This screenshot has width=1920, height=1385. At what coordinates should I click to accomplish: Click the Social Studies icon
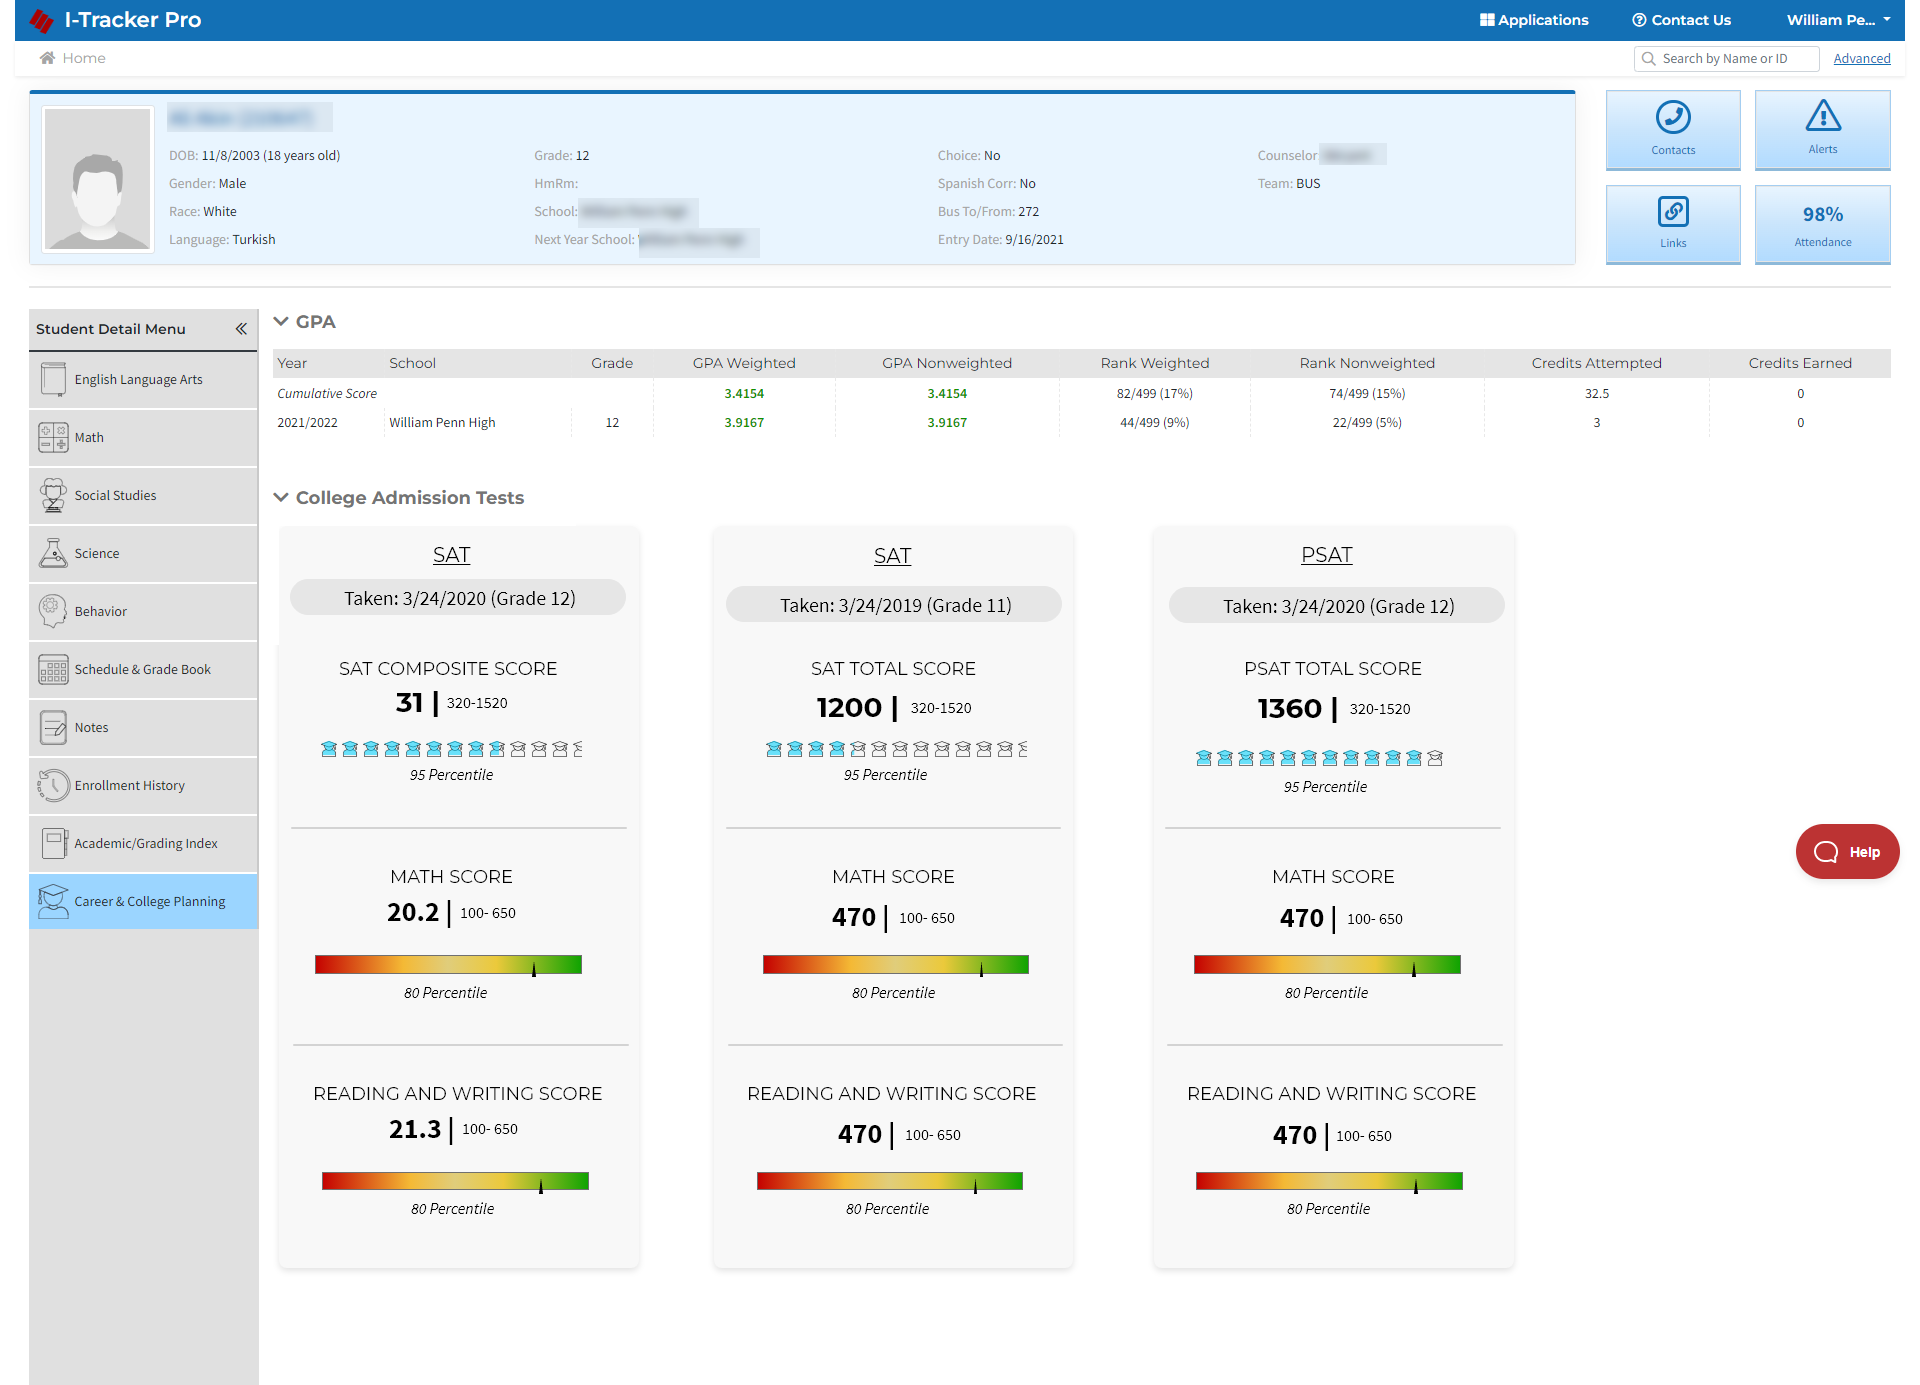53,495
